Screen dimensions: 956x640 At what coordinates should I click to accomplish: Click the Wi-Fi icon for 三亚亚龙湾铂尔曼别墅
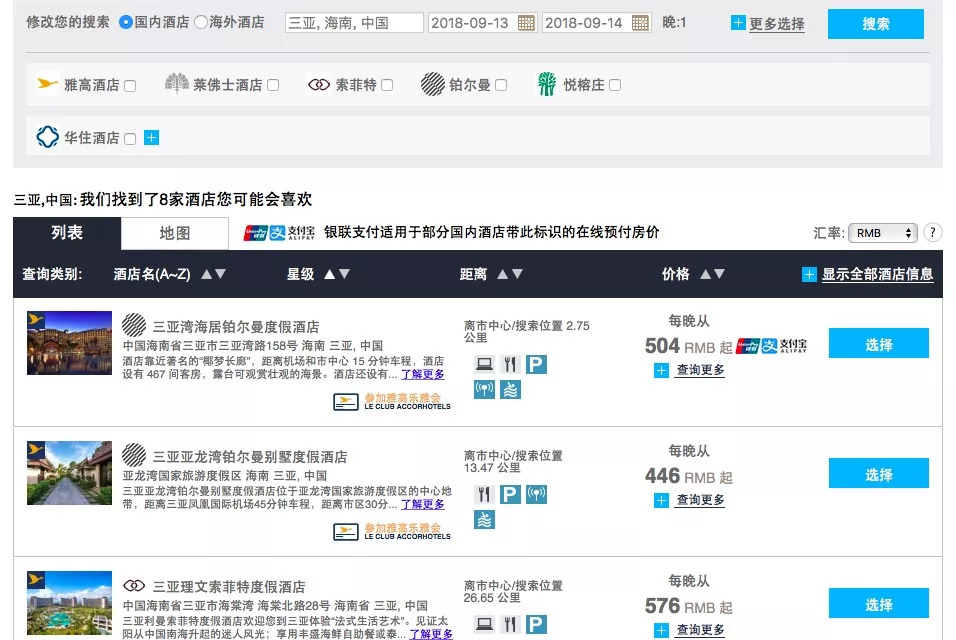(x=536, y=494)
